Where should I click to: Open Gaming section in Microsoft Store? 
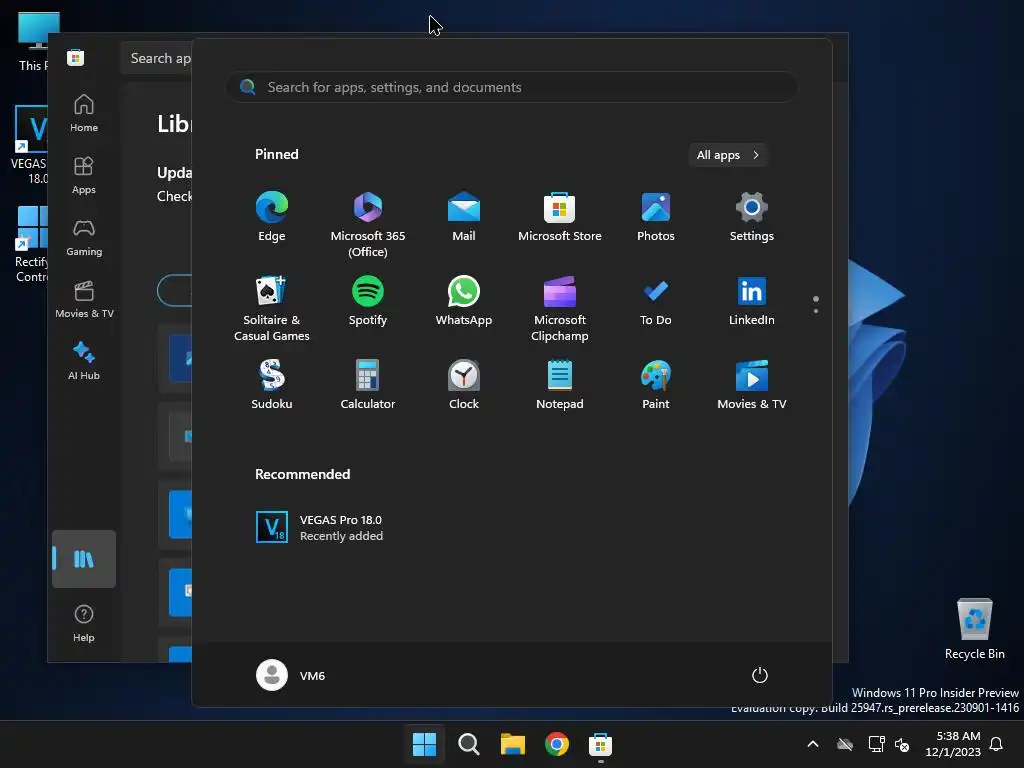pyautogui.click(x=84, y=238)
